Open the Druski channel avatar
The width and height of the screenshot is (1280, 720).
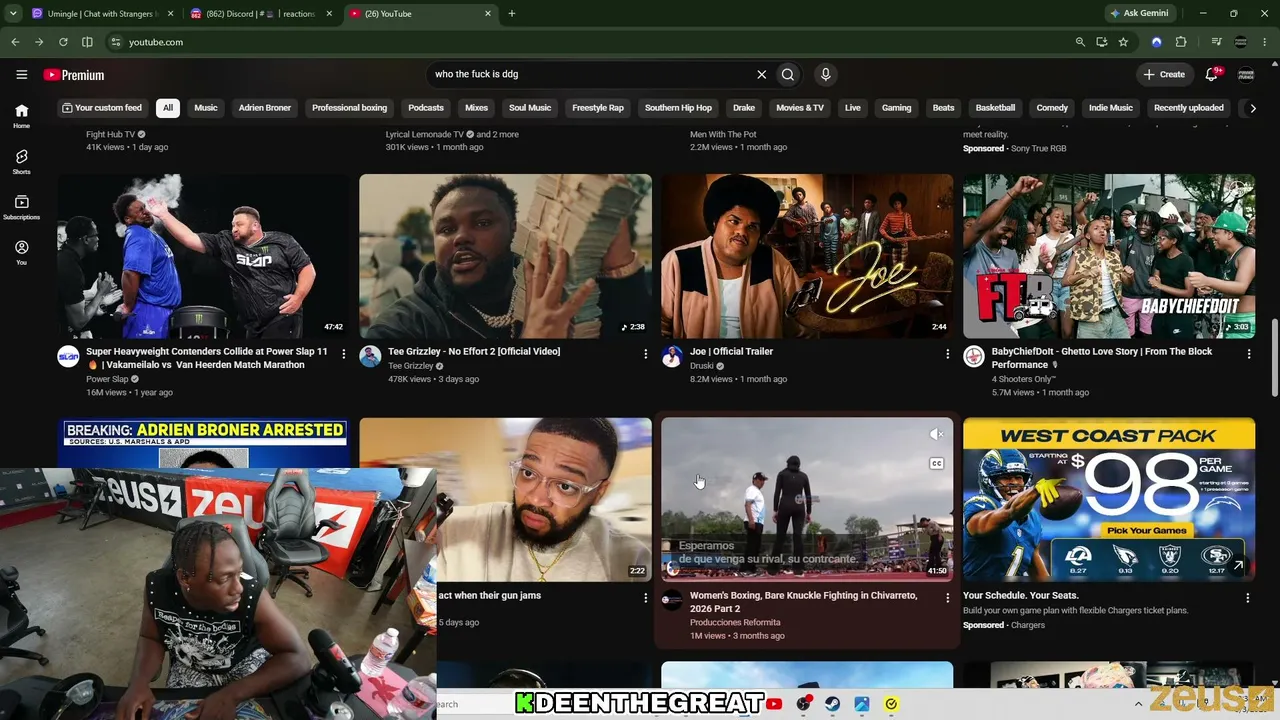(x=672, y=357)
